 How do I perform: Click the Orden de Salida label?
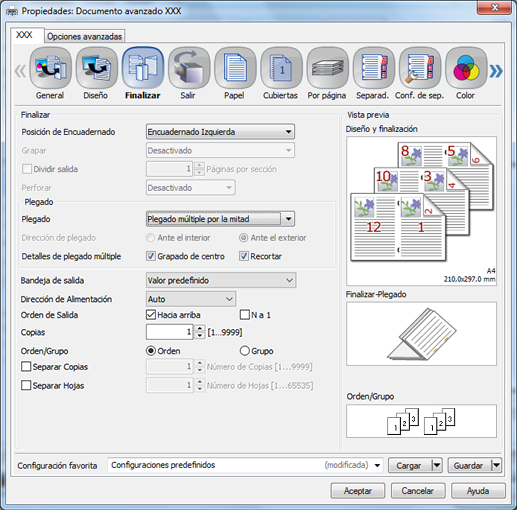coord(49,315)
